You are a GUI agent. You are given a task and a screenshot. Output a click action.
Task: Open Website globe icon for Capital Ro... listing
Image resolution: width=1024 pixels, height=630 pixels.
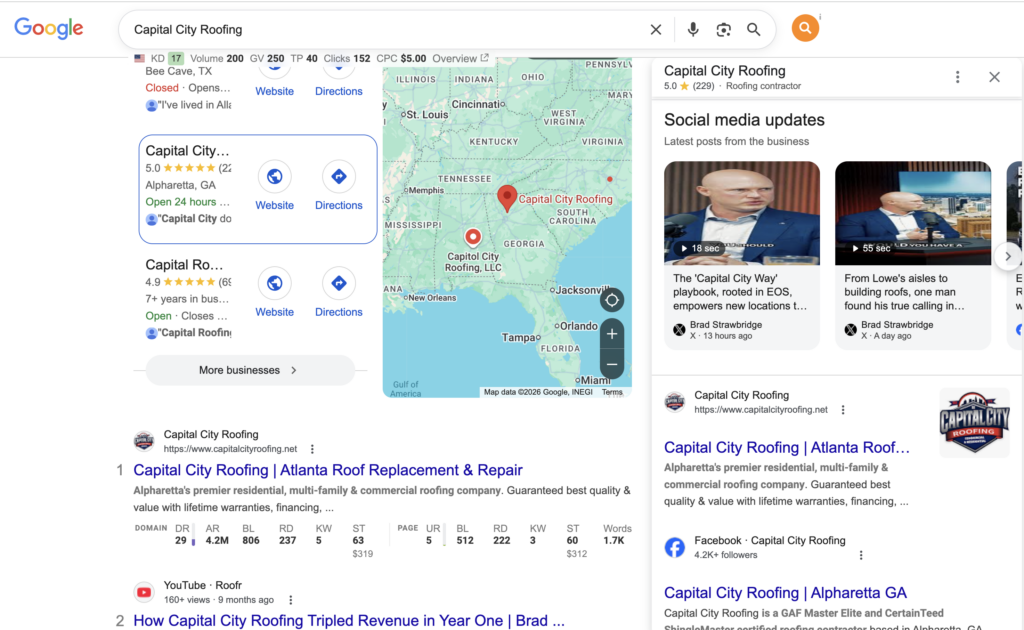[x=274, y=283]
